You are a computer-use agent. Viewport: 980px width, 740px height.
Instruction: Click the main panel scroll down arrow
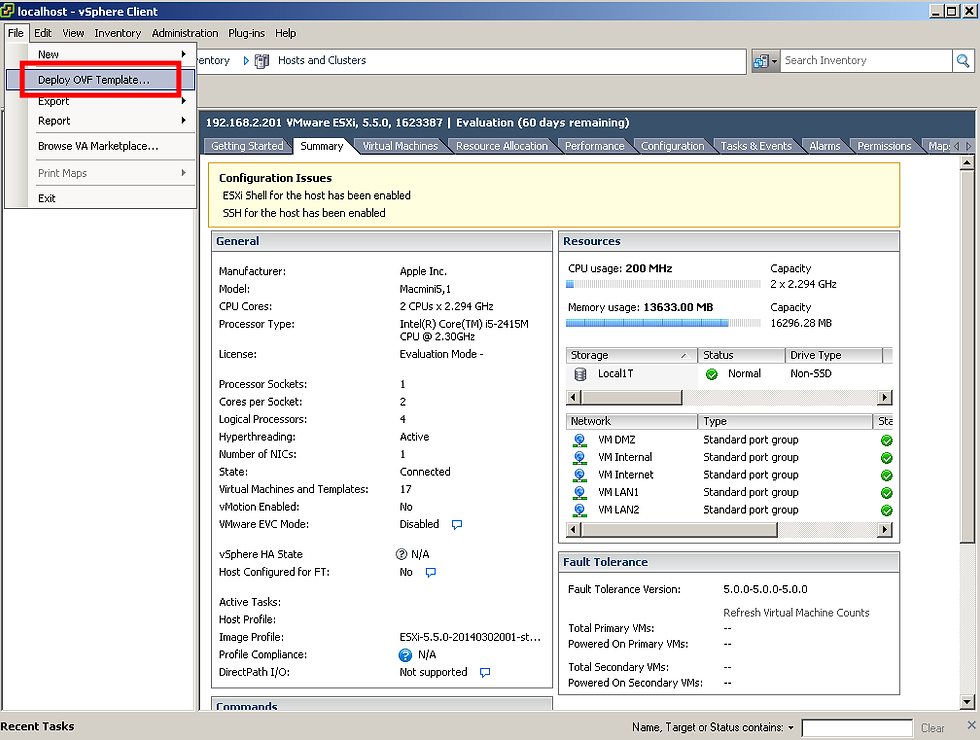click(967, 702)
